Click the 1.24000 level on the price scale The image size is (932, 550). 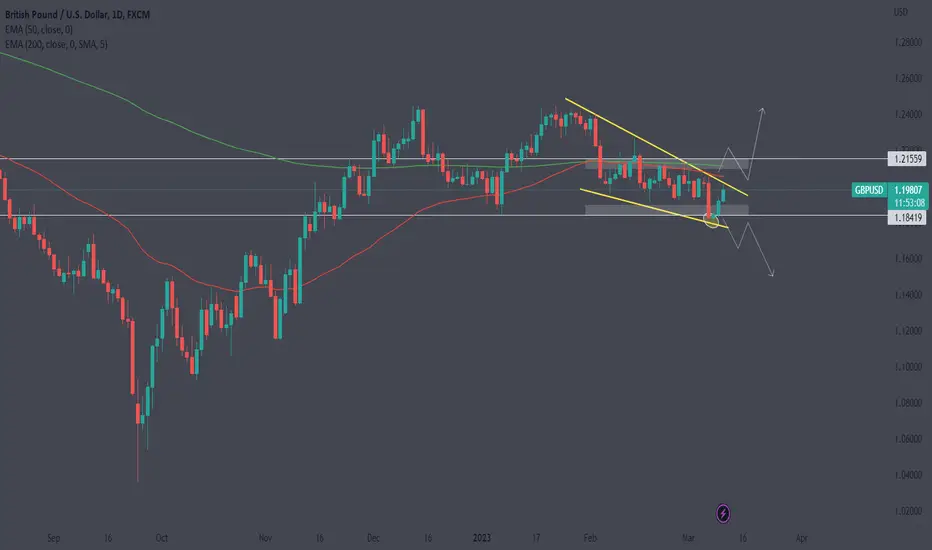coord(908,114)
